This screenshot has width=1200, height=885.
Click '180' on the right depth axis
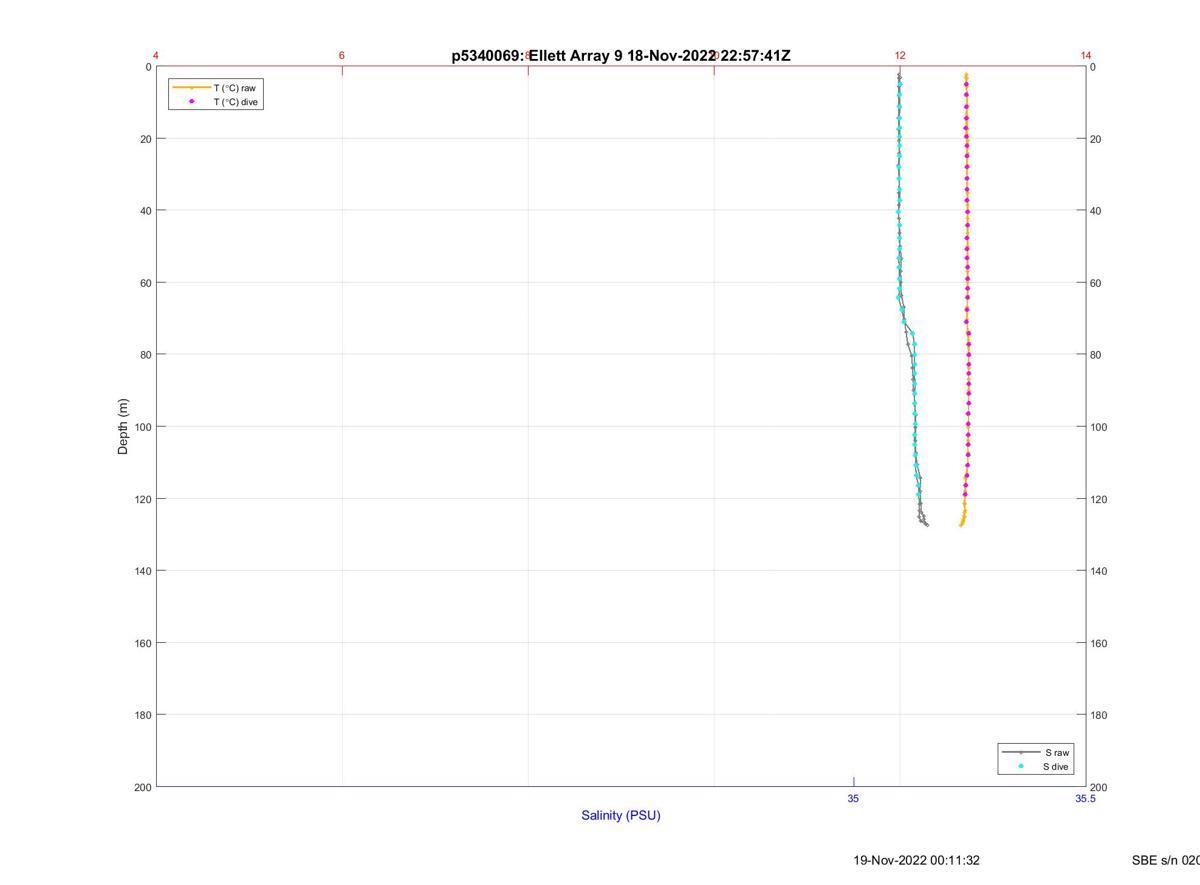1098,715
